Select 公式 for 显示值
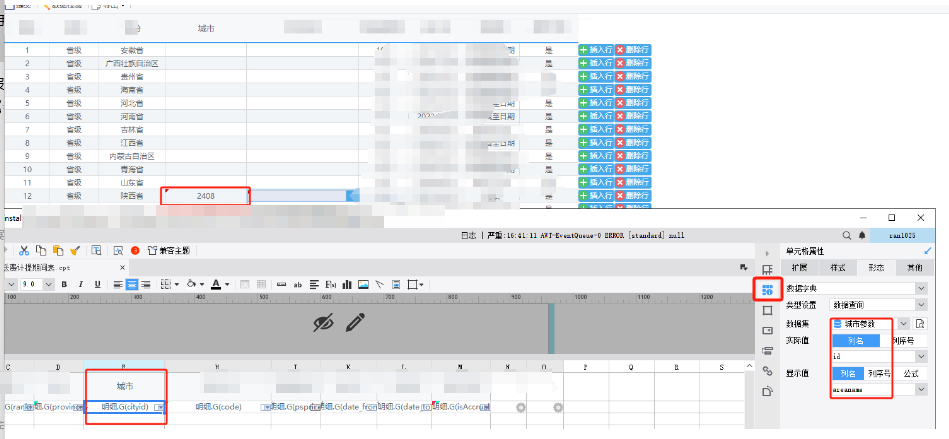 (x=910, y=374)
